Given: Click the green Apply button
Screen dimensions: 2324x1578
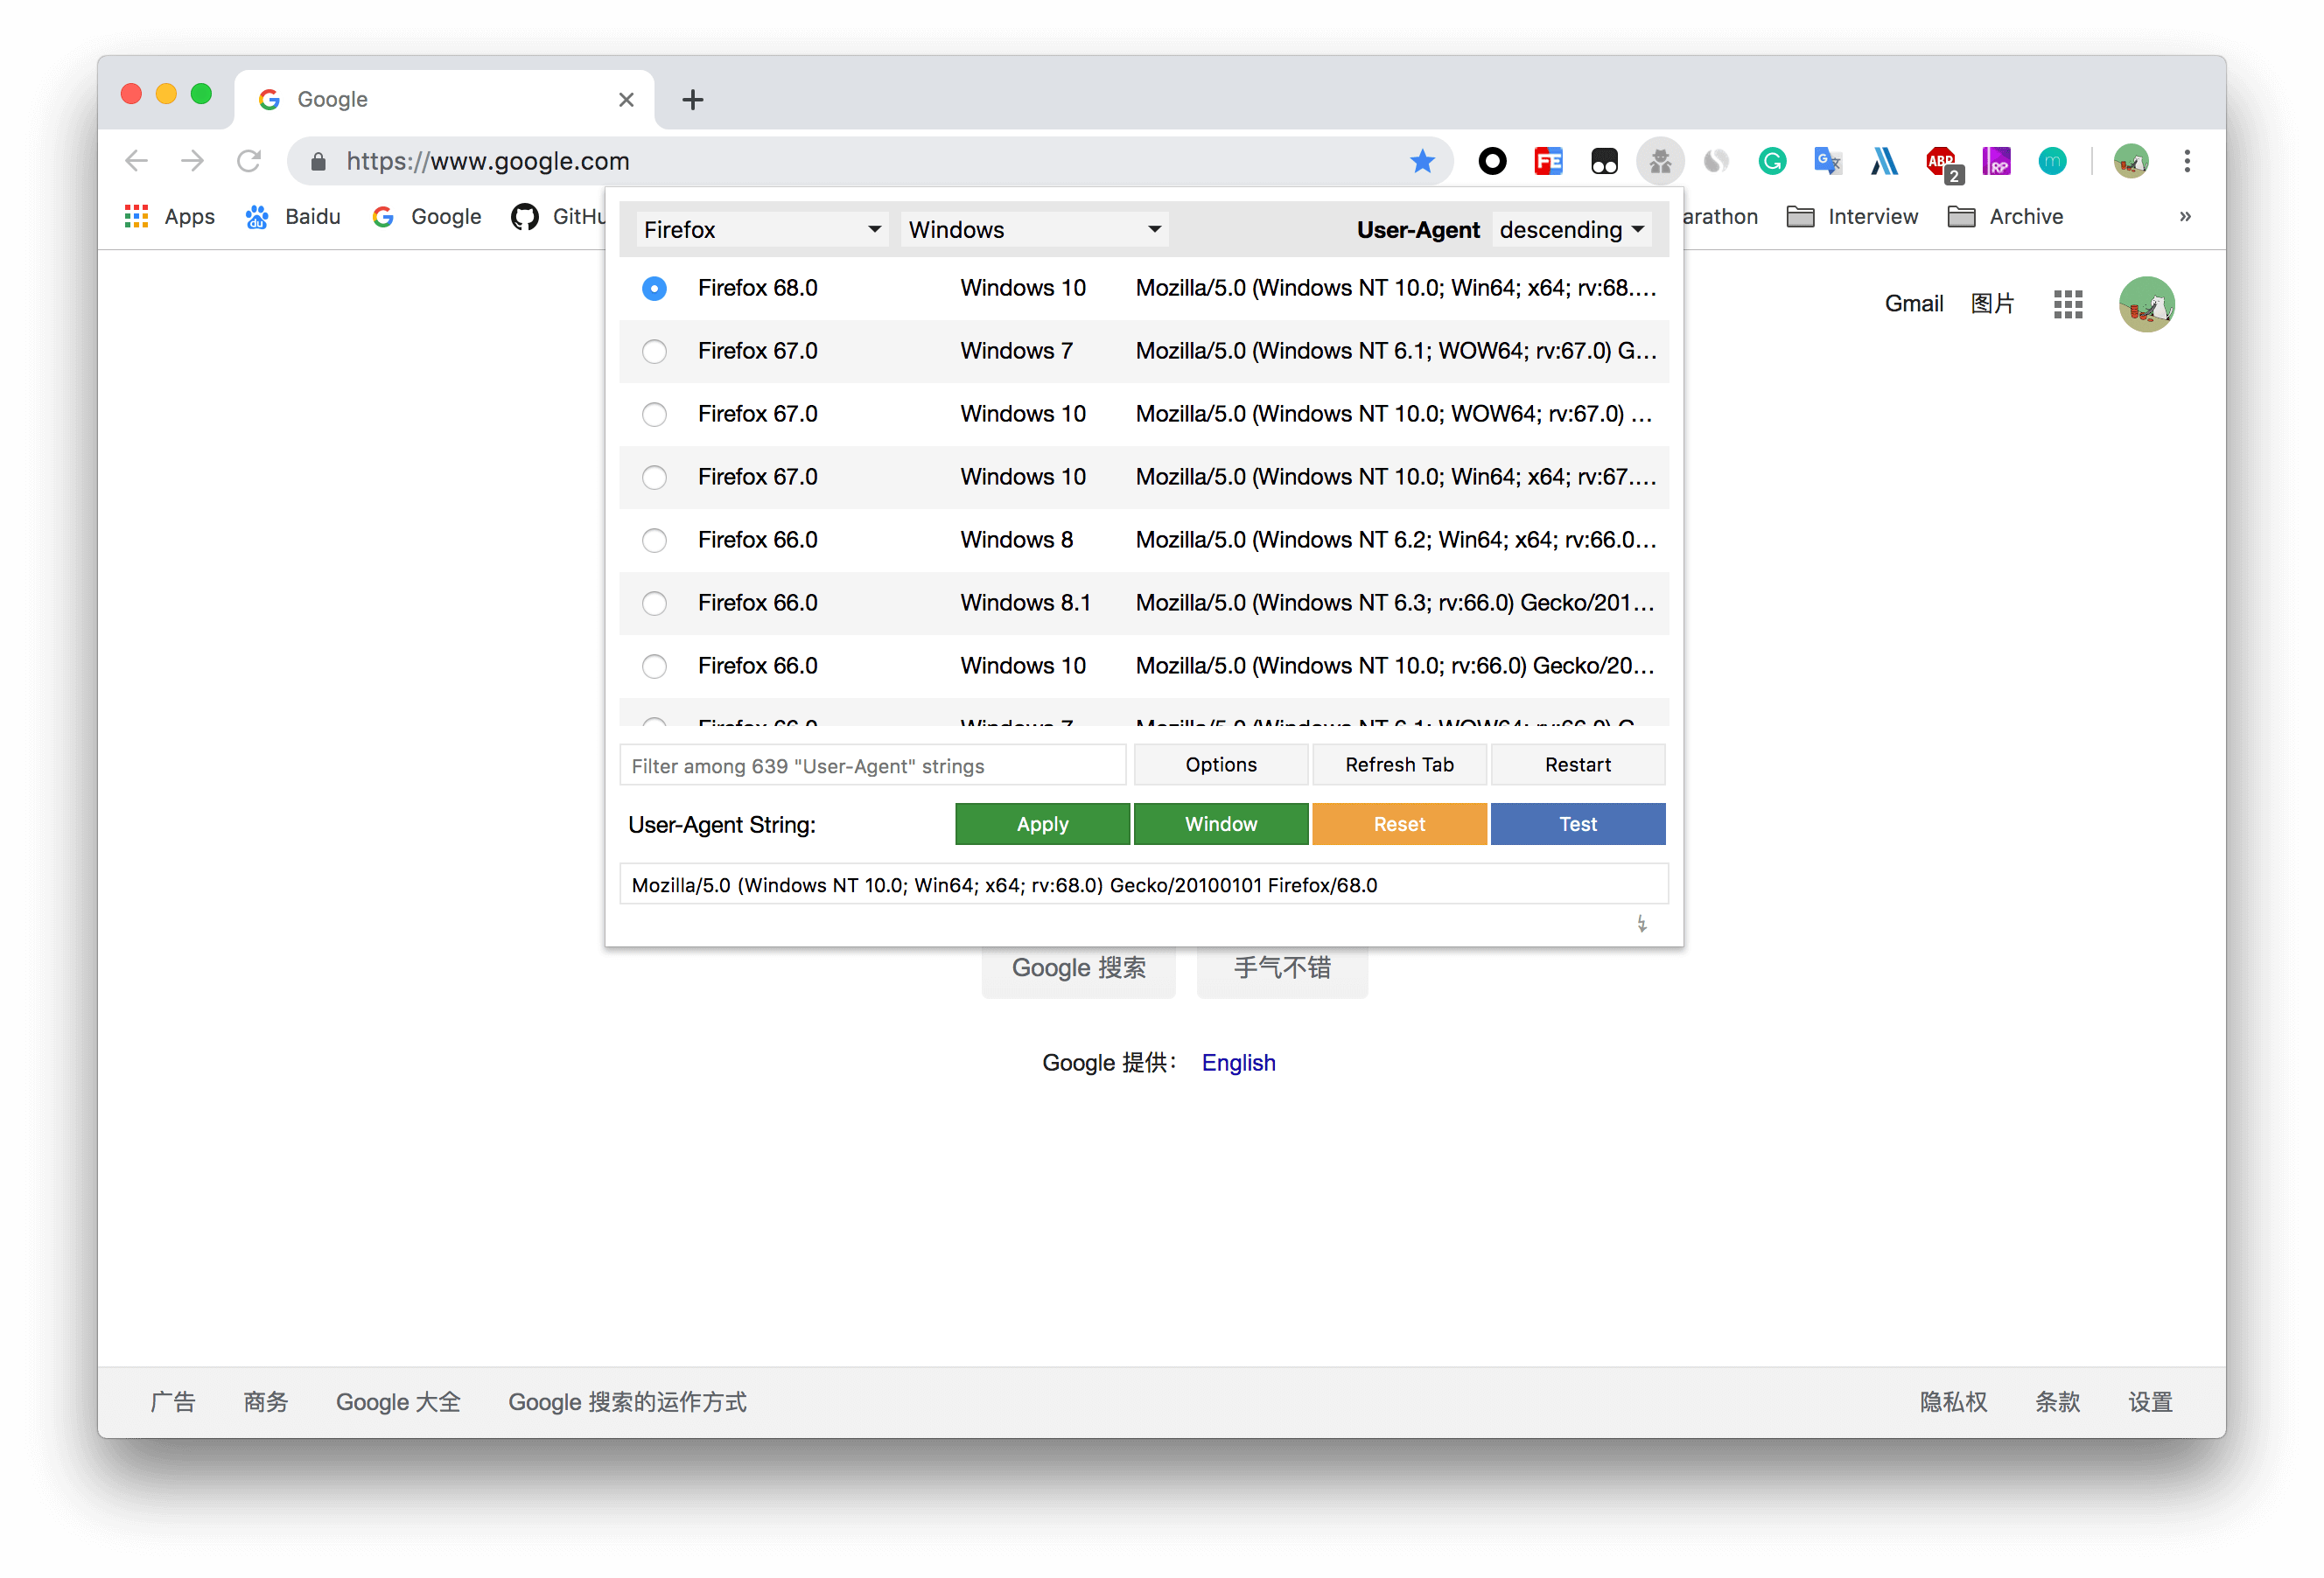Looking at the screenshot, I should (1042, 824).
